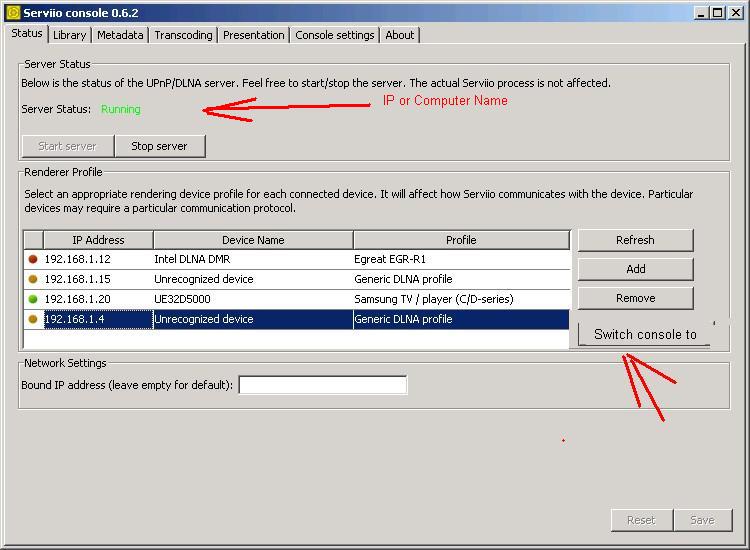Show the About tab
The height and width of the screenshot is (550, 750).
(x=400, y=35)
